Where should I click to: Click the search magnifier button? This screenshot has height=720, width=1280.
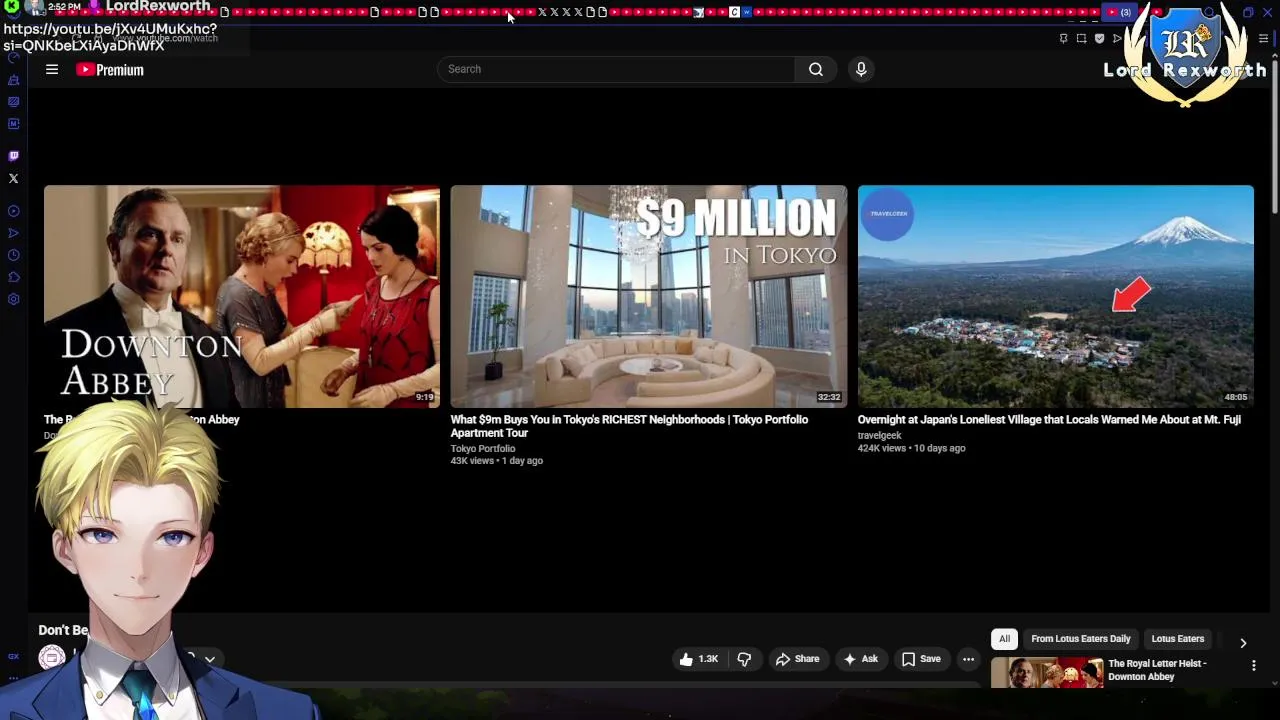[x=816, y=69]
